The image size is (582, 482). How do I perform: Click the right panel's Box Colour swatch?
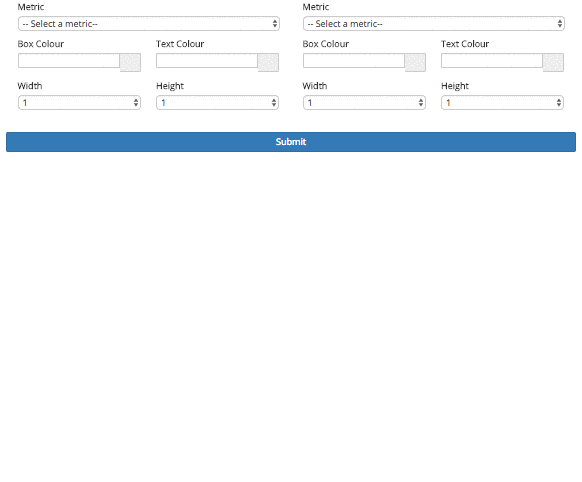tap(415, 62)
